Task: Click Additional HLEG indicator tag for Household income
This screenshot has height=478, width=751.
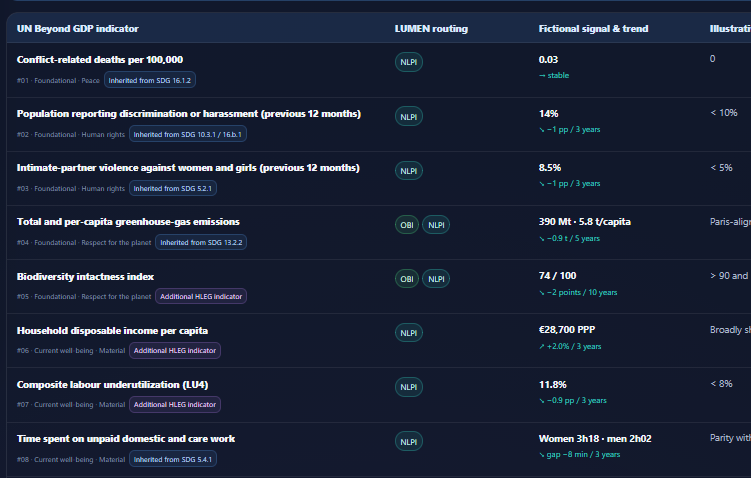Action: [x=175, y=351]
